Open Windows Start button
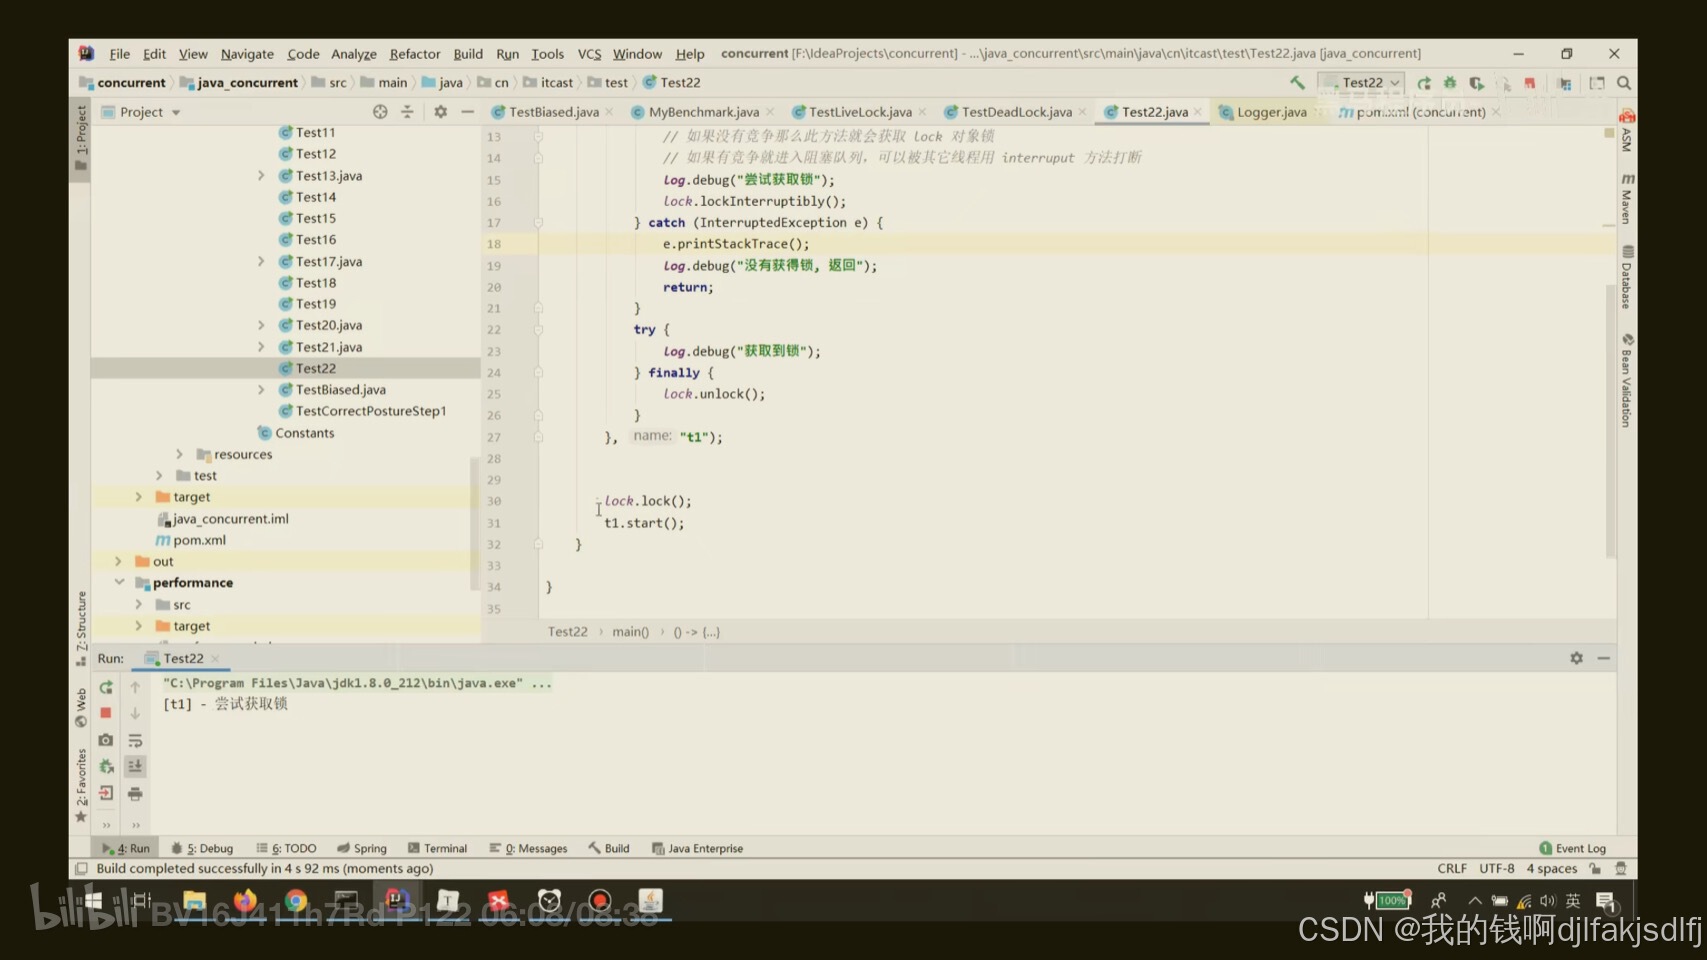Image resolution: width=1707 pixels, height=960 pixels. coord(93,901)
